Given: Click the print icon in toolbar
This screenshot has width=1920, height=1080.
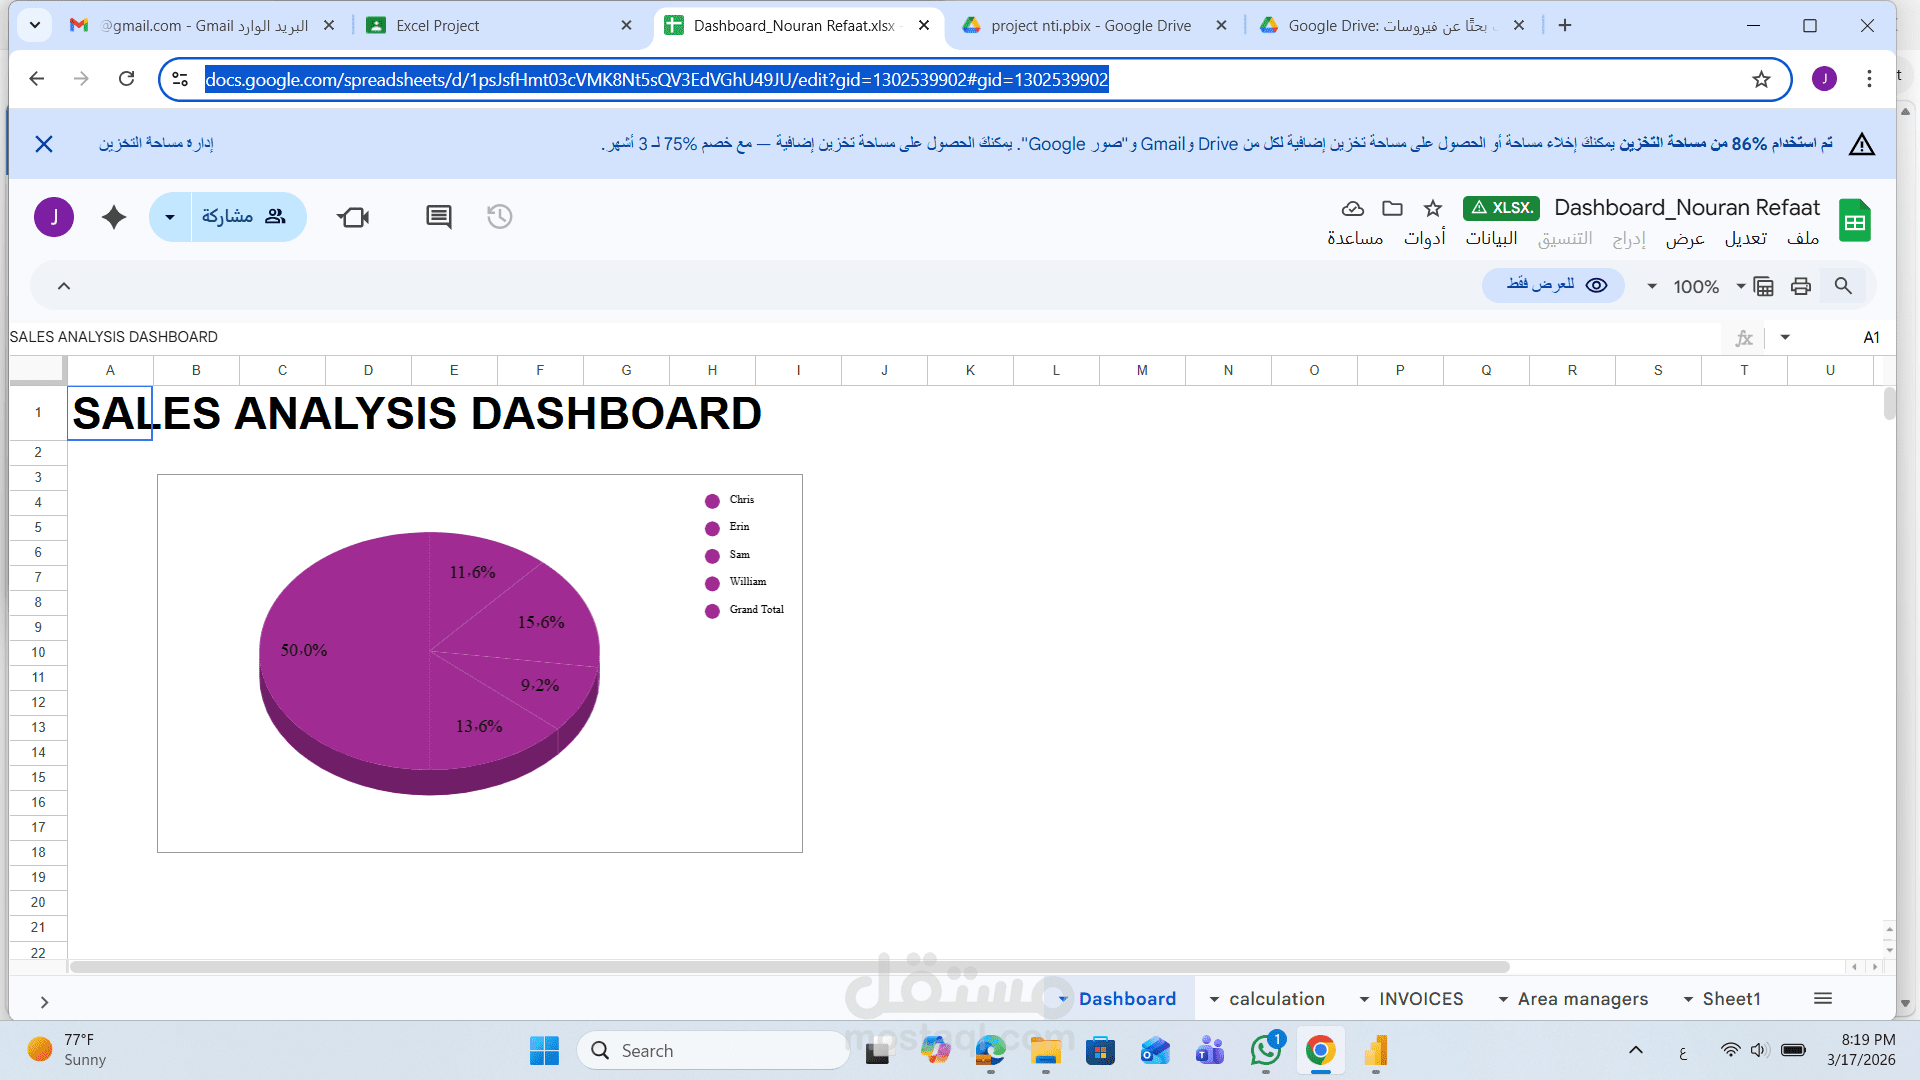Looking at the screenshot, I should pos(1801,287).
